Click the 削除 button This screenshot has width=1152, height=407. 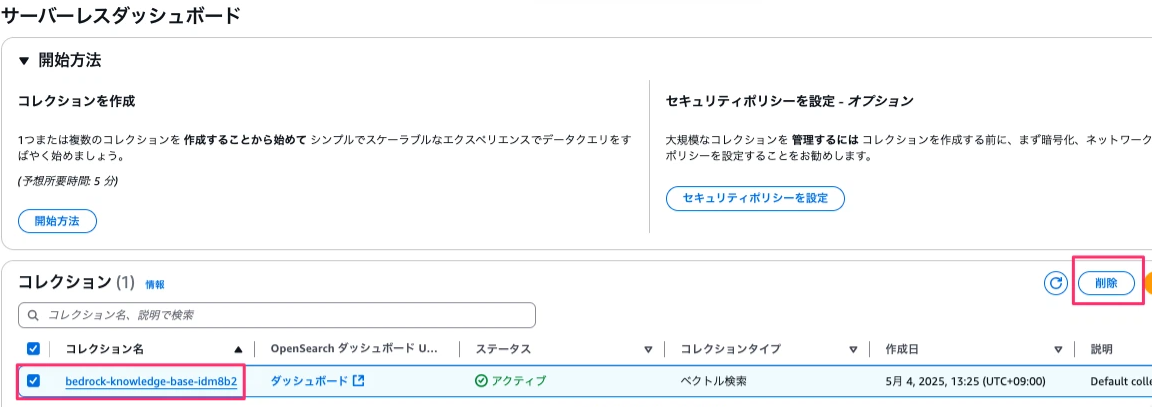[1106, 284]
